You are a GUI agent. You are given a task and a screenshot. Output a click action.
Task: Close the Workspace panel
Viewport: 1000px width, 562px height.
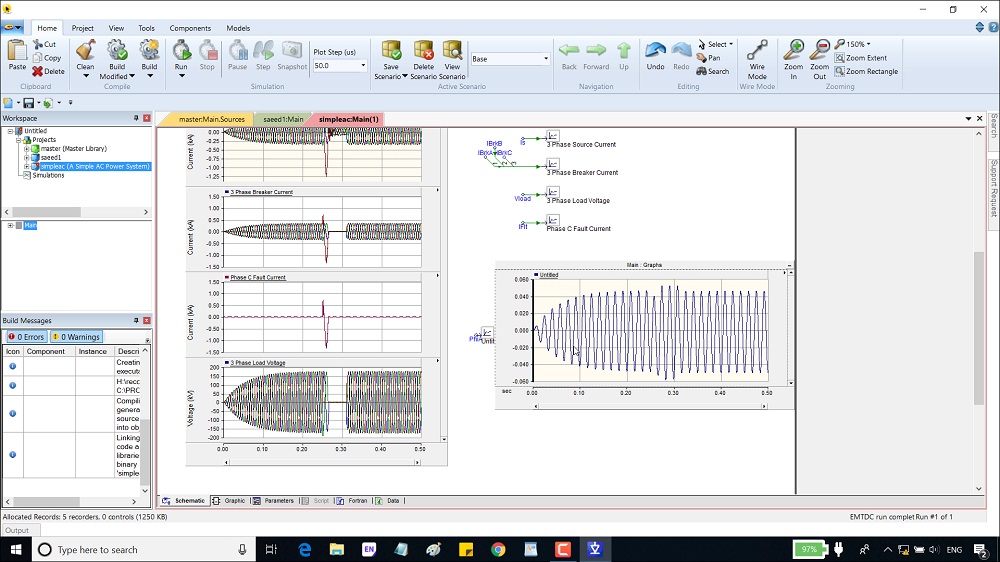click(x=147, y=118)
